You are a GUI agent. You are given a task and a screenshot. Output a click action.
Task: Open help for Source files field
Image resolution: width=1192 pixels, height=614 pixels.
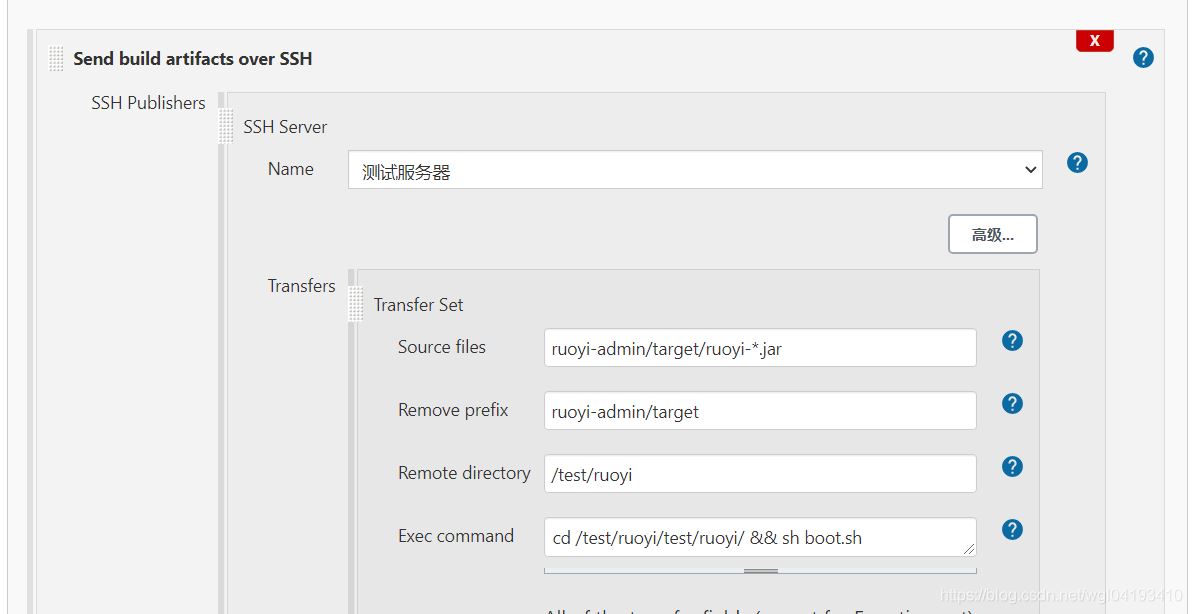pyautogui.click(x=1012, y=340)
